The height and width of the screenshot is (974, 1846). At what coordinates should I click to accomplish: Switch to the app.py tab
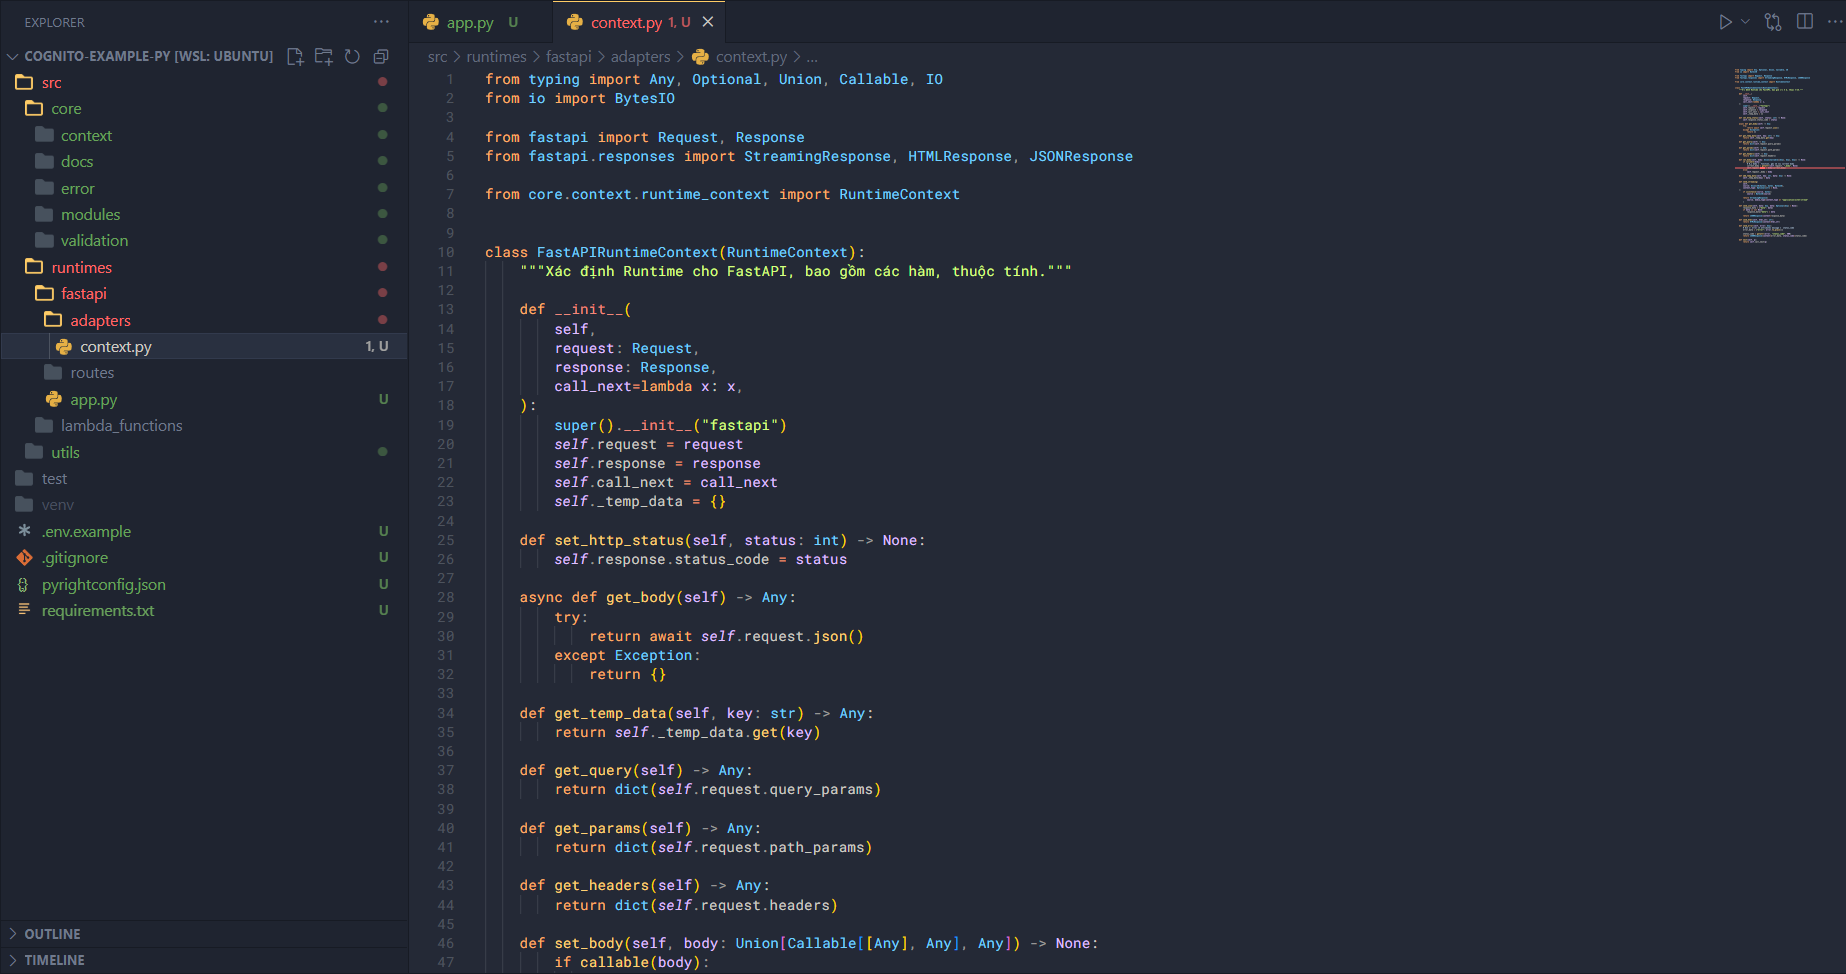coord(470,22)
